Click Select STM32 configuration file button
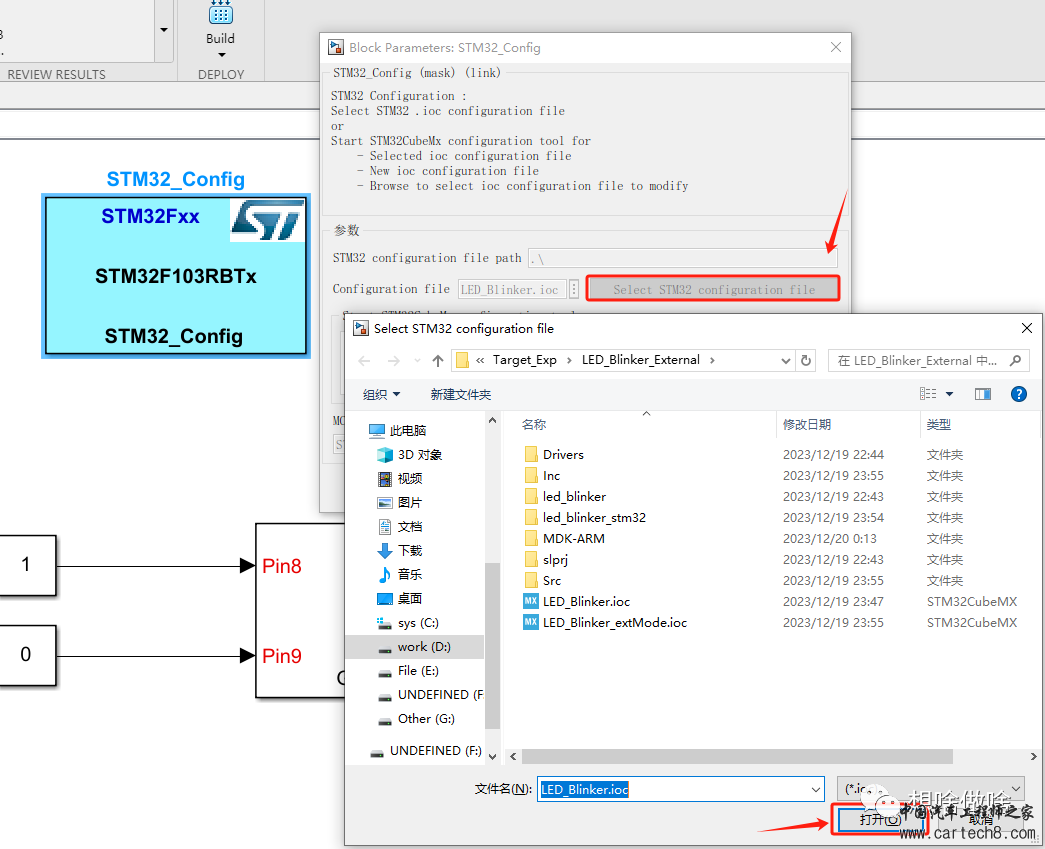This screenshot has width=1045, height=849. tap(713, 289)
